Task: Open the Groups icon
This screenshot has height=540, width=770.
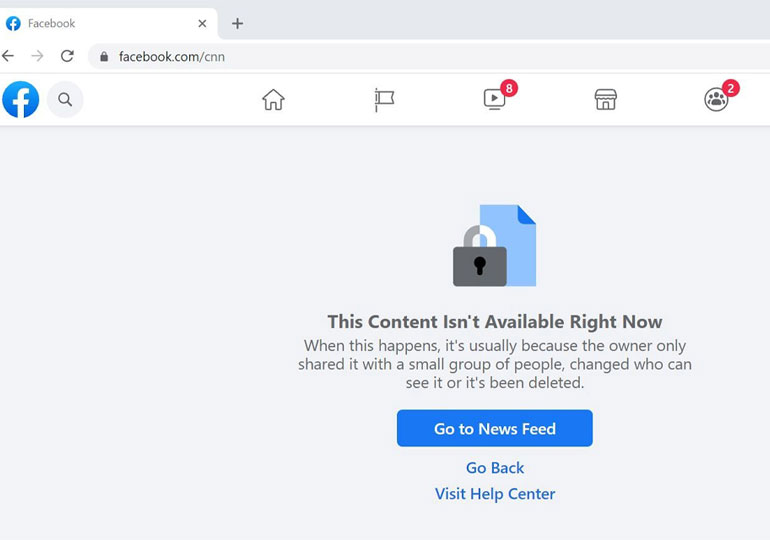Action: 716,99
